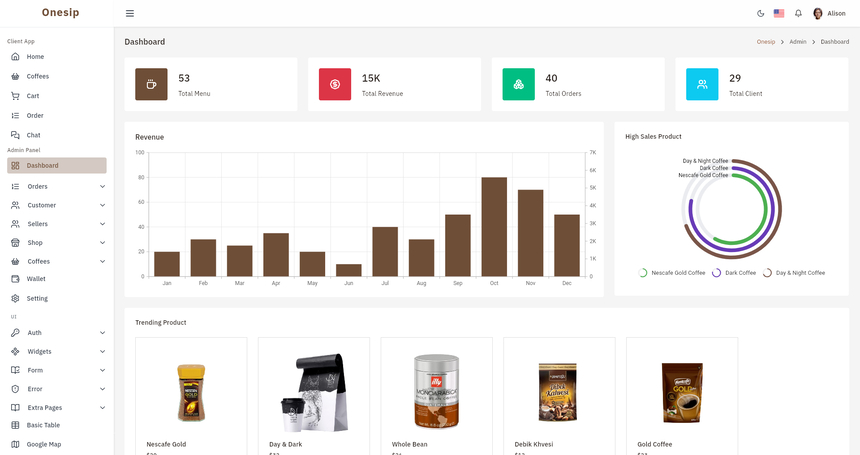Viewport: 860px width, 455px height.
Task: Expand the Orders submenu chevron
Action: [103, 186]
